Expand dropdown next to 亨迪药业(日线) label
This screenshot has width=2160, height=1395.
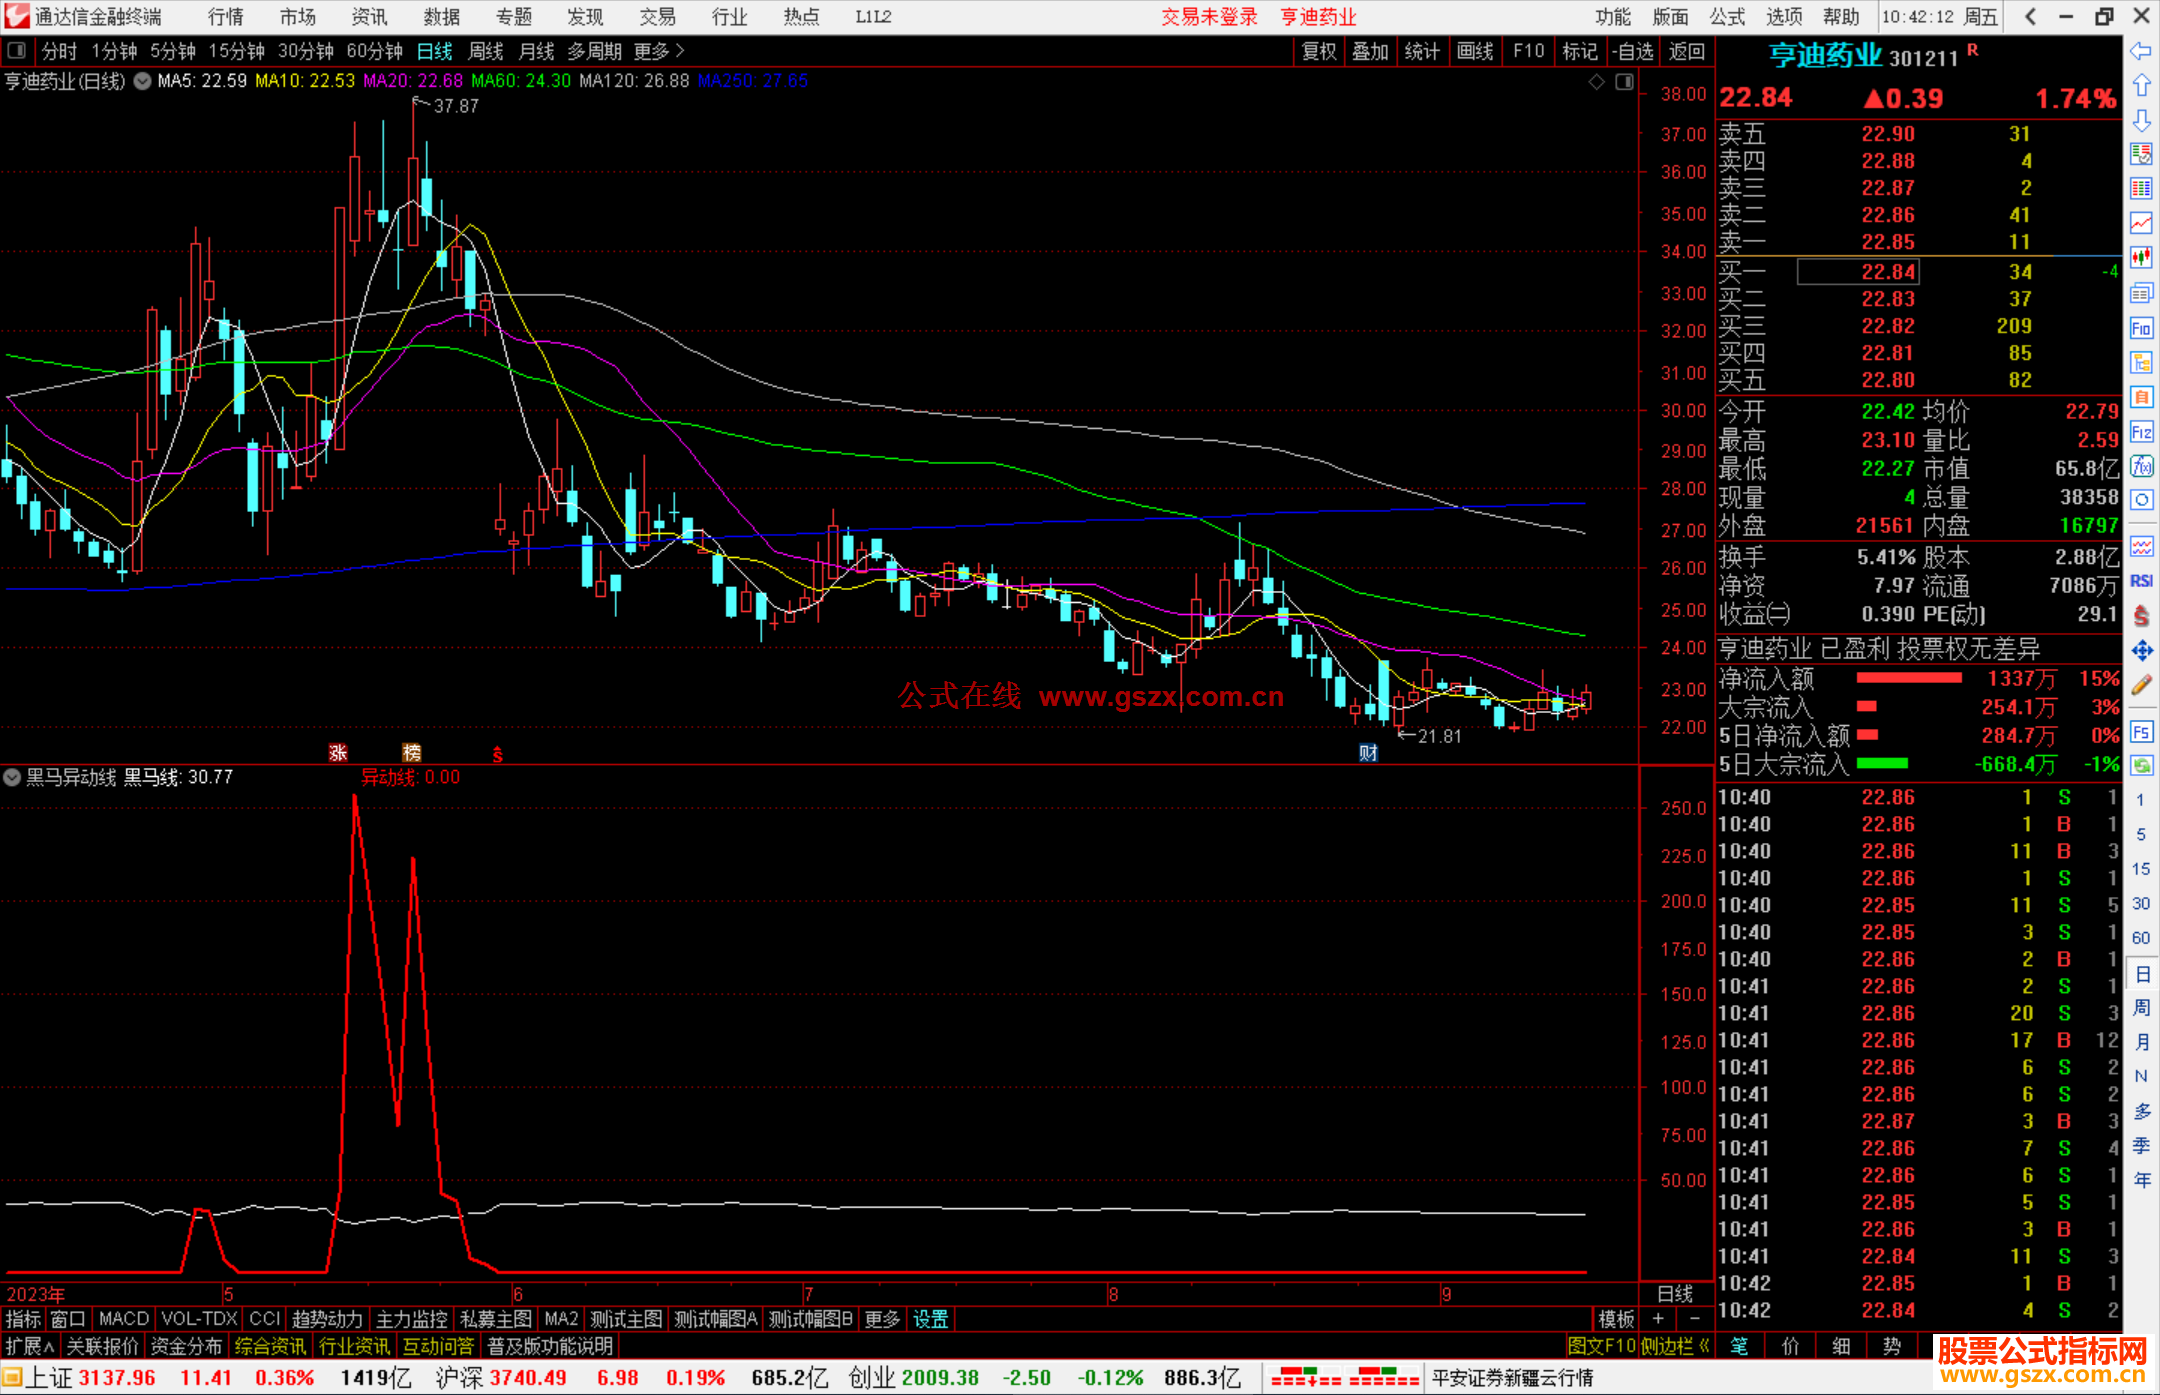[143, 81]
